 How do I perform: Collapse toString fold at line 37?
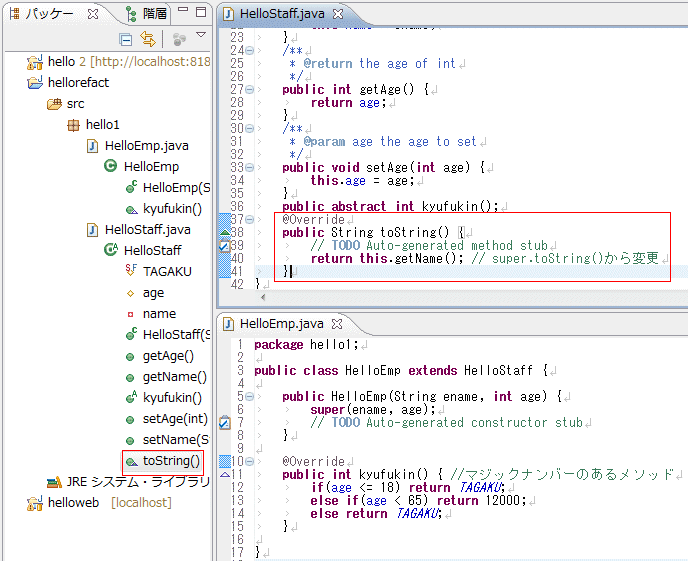point(249,219)
